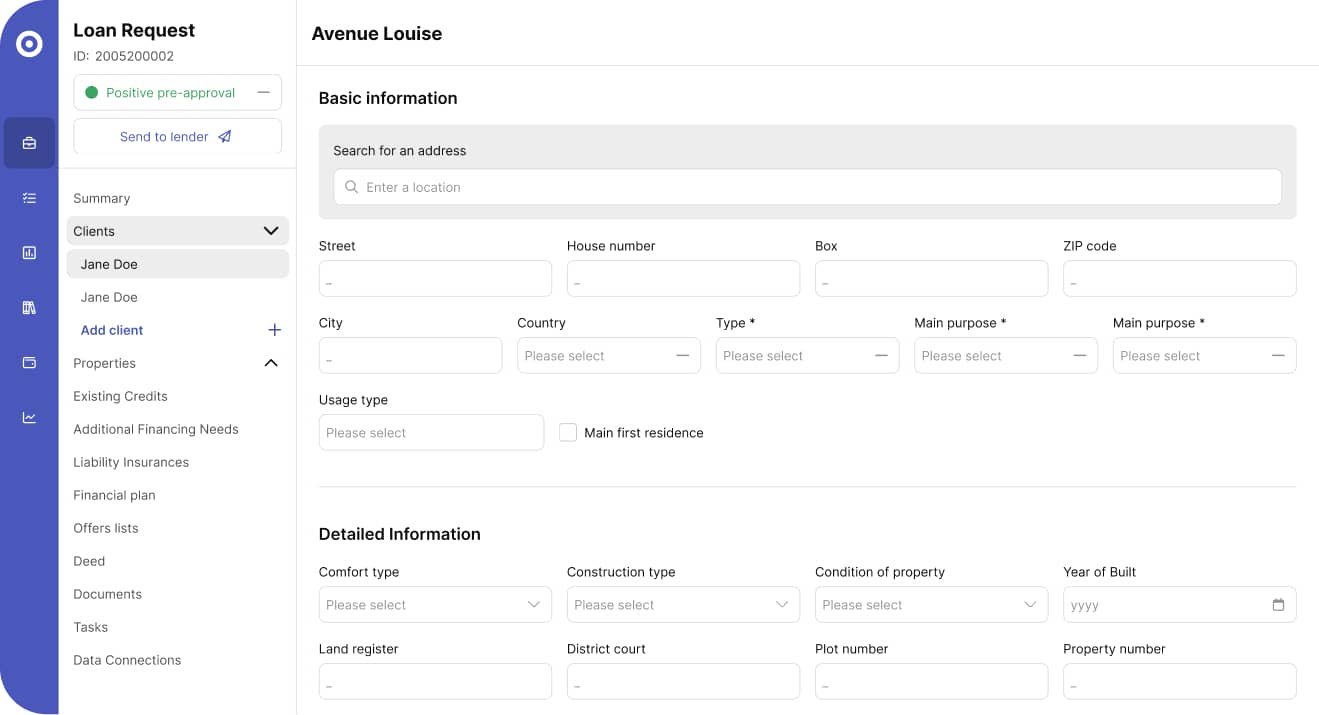Check the Main first residence checkbox

(568, 433)
